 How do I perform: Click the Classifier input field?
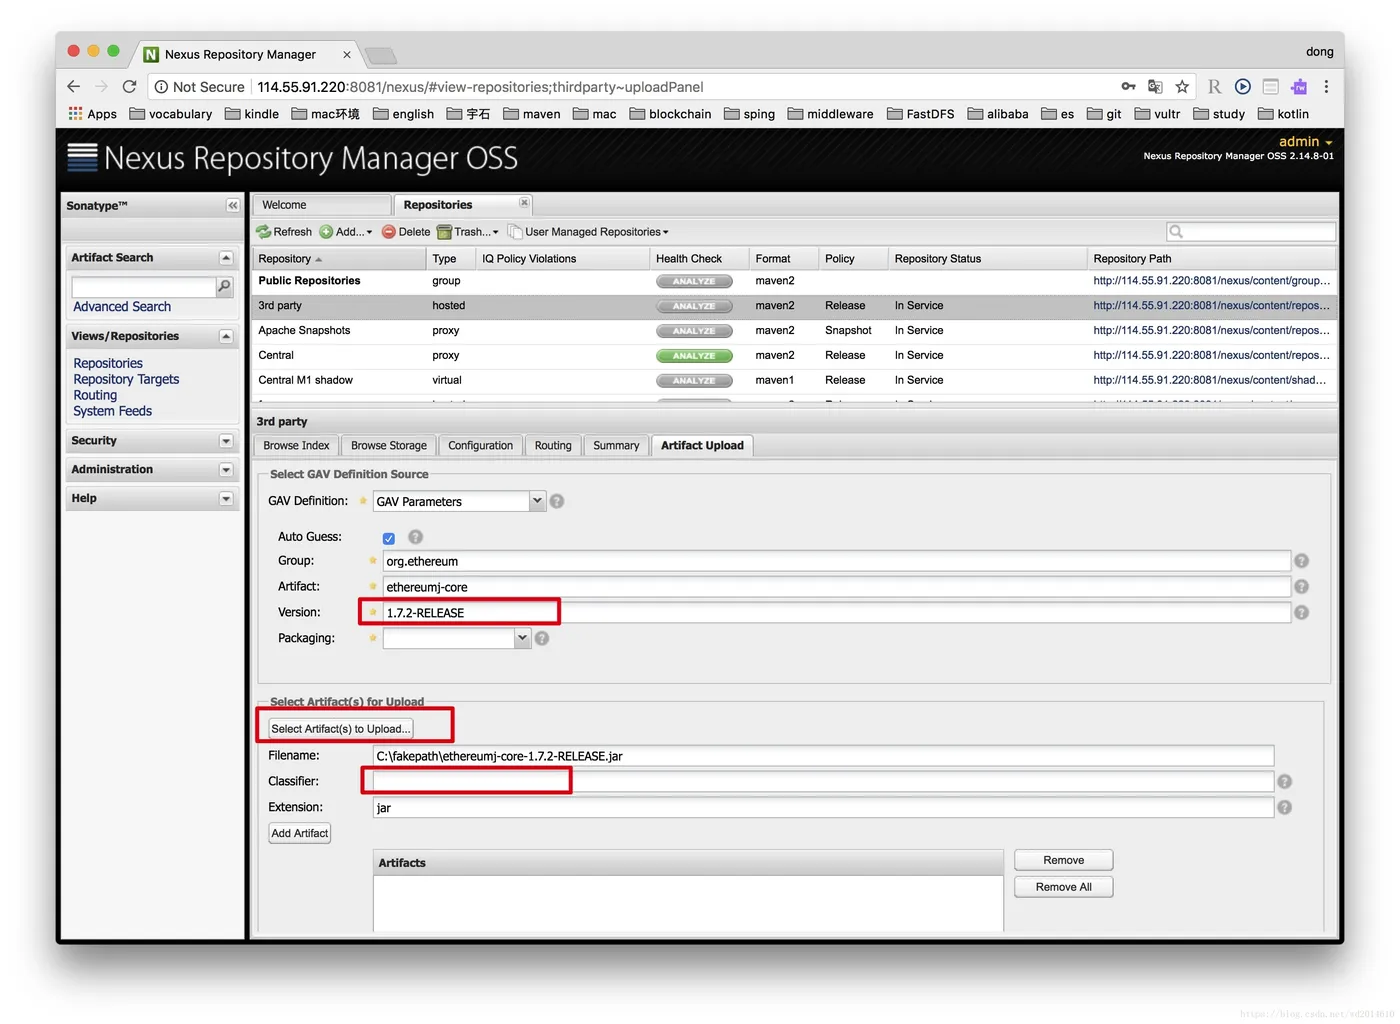tap(823, 781)
